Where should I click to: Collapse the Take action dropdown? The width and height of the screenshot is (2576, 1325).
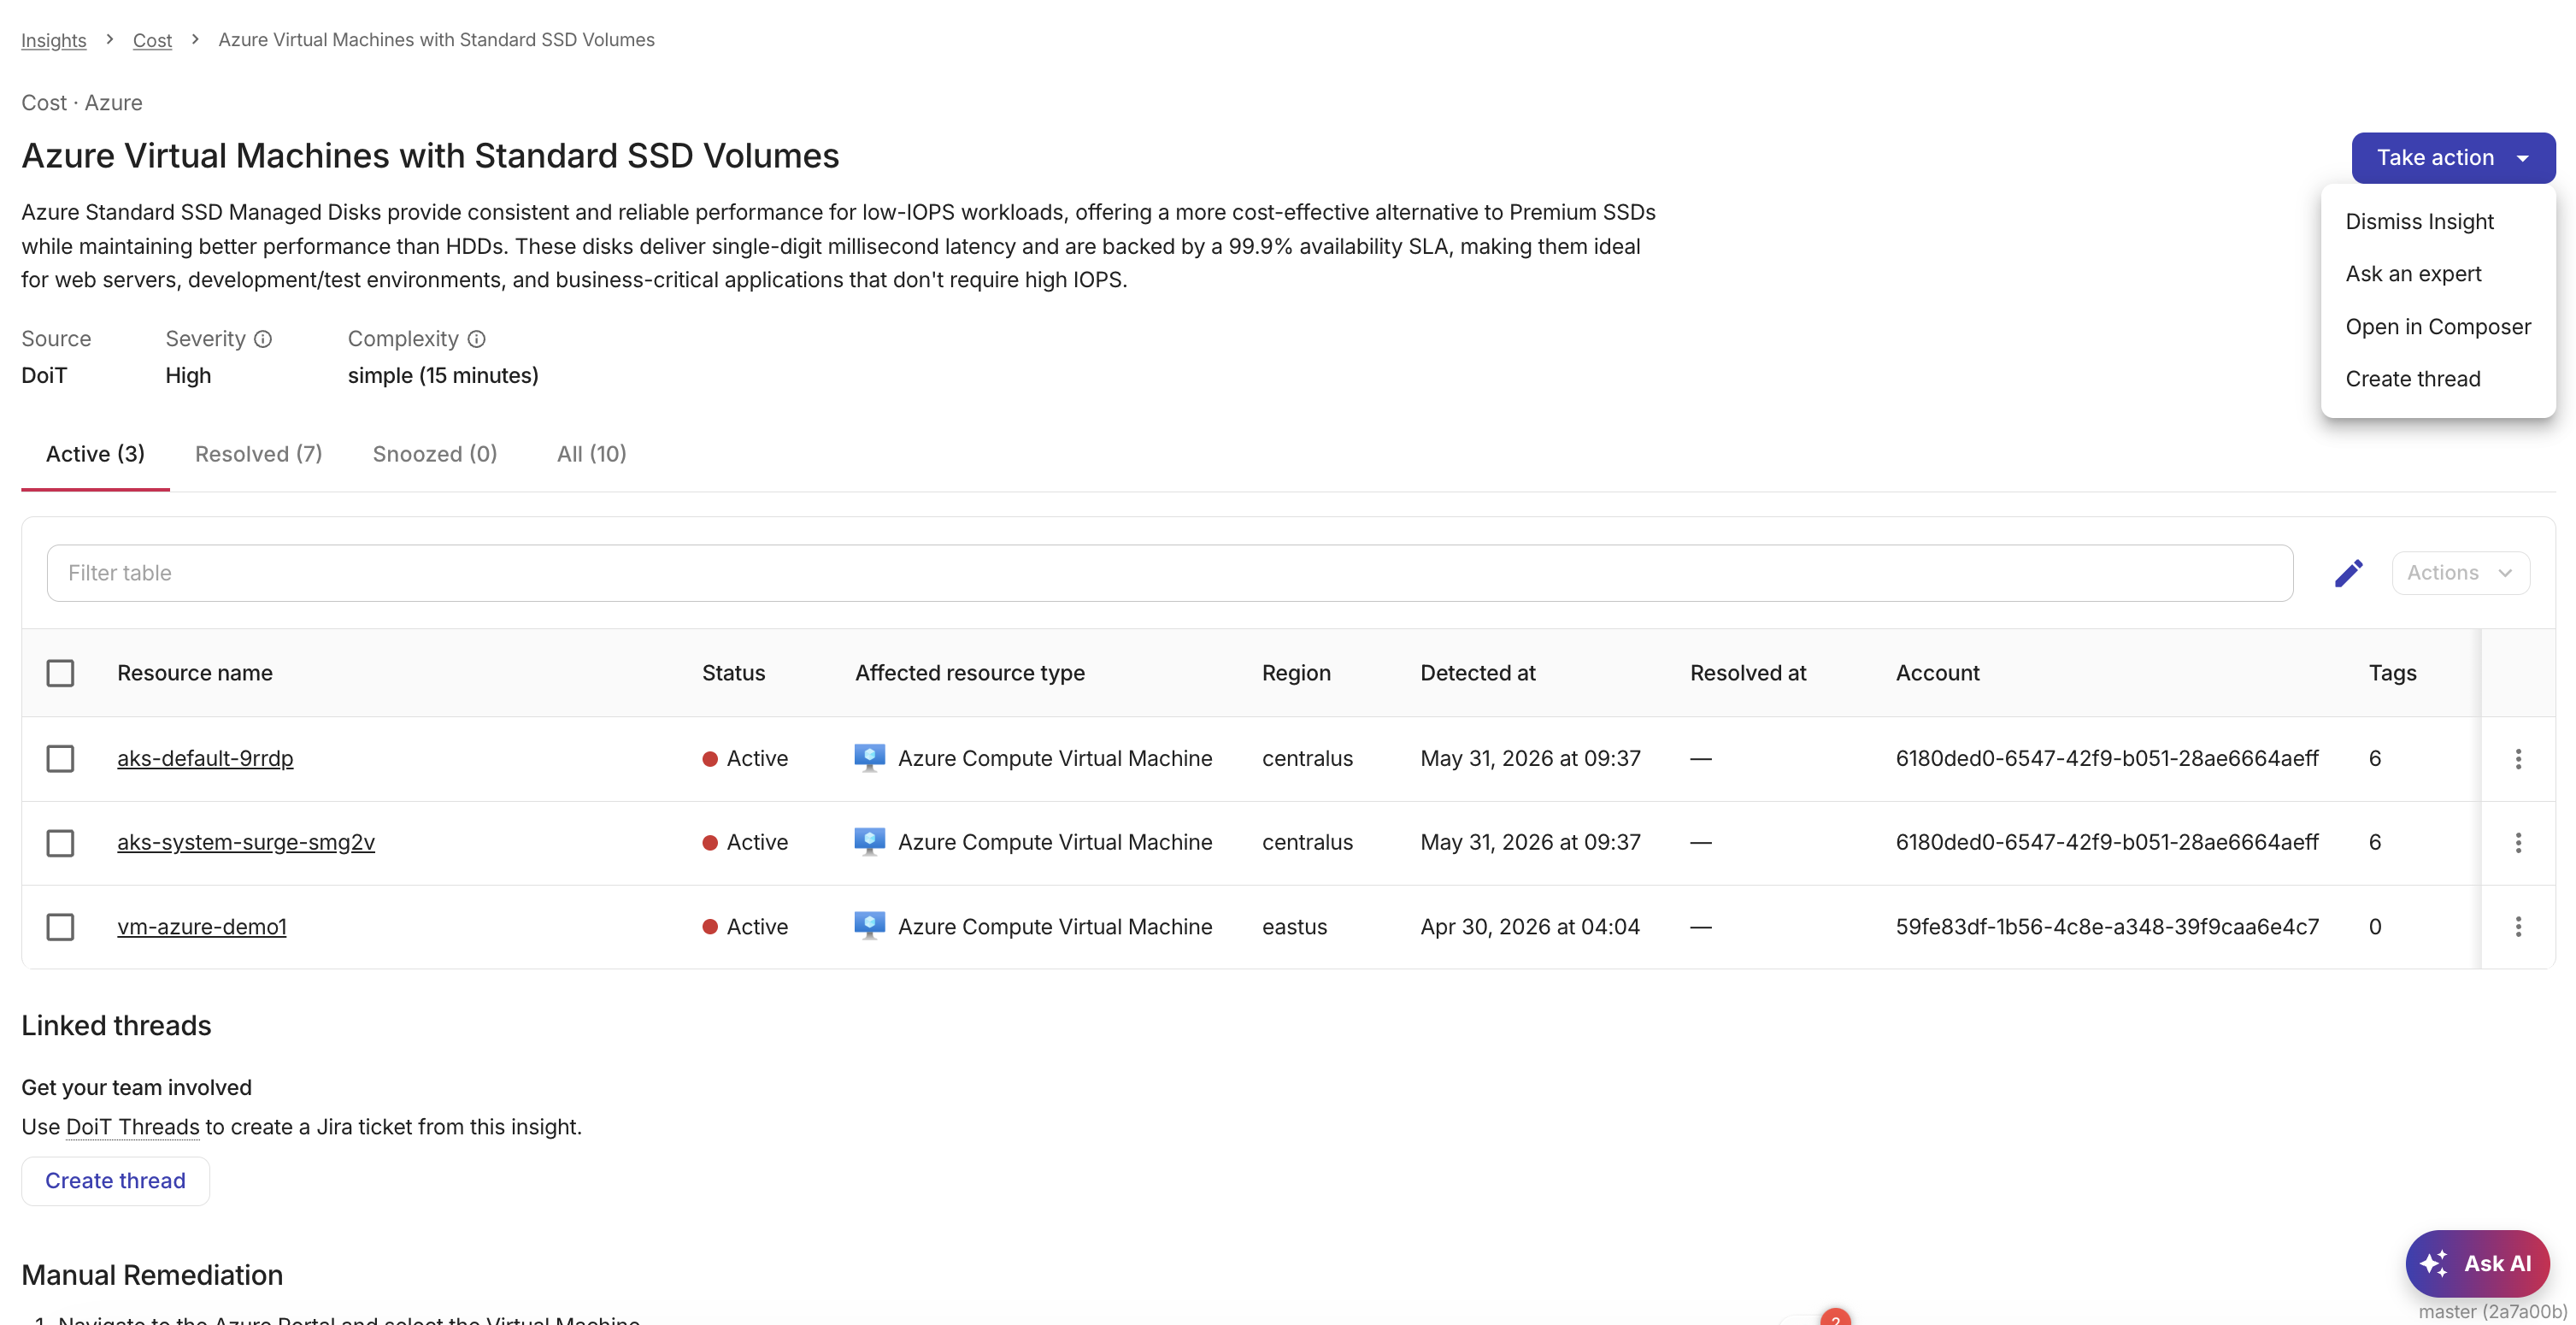pyautogui.click(x=2453, y=158)
